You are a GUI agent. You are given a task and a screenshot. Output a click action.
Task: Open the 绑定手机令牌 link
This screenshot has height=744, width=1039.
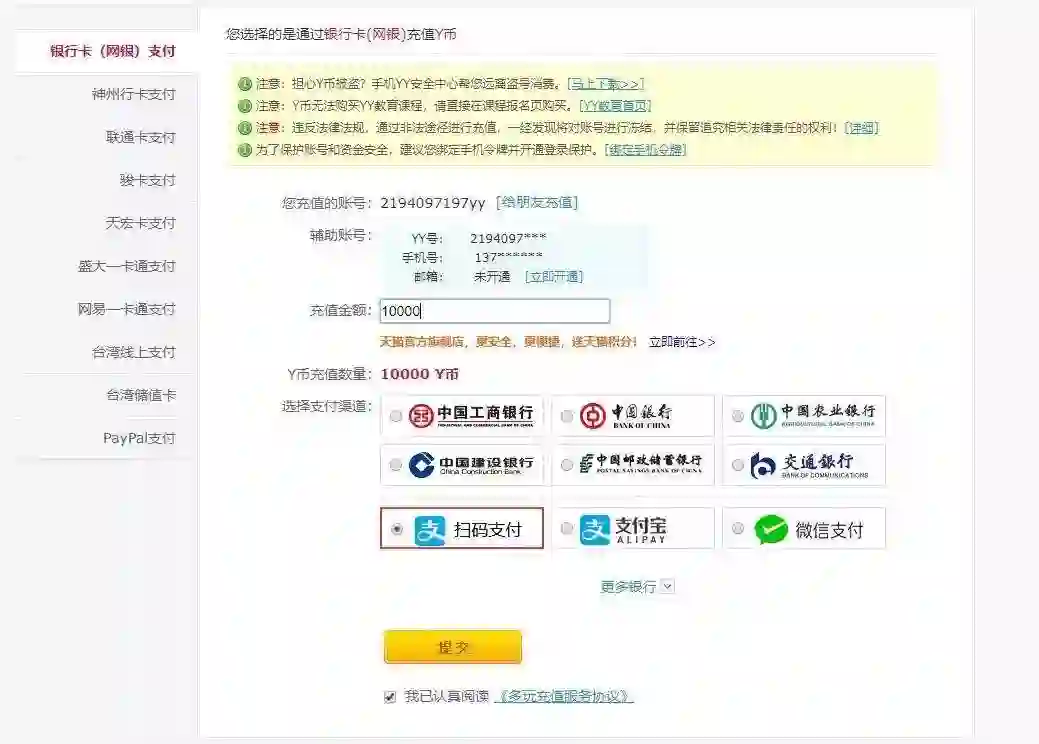tap(645, 150)
